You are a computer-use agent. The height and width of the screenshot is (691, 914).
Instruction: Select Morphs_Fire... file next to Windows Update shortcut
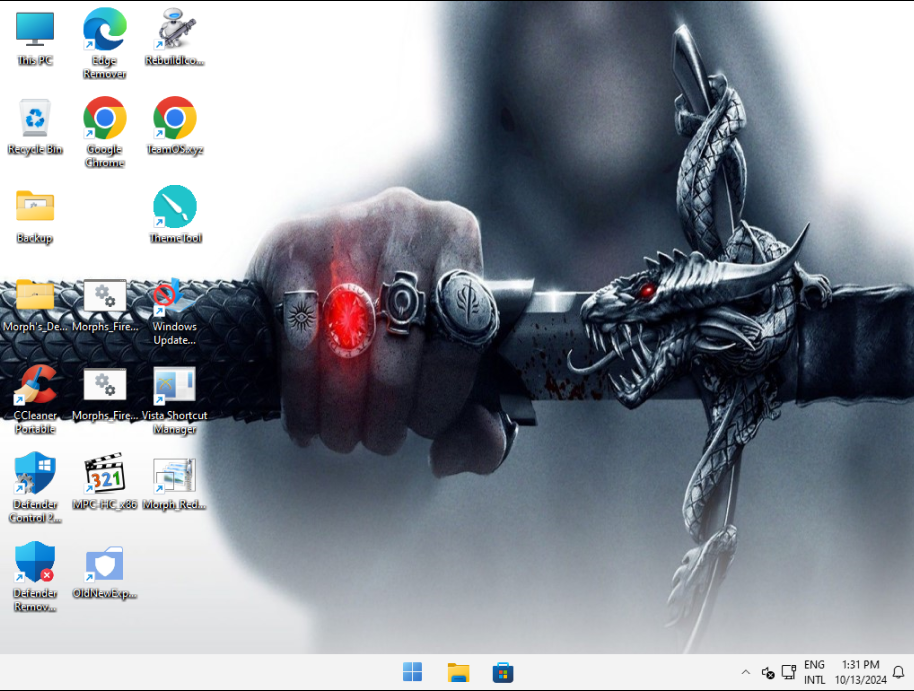click(105, 305)
